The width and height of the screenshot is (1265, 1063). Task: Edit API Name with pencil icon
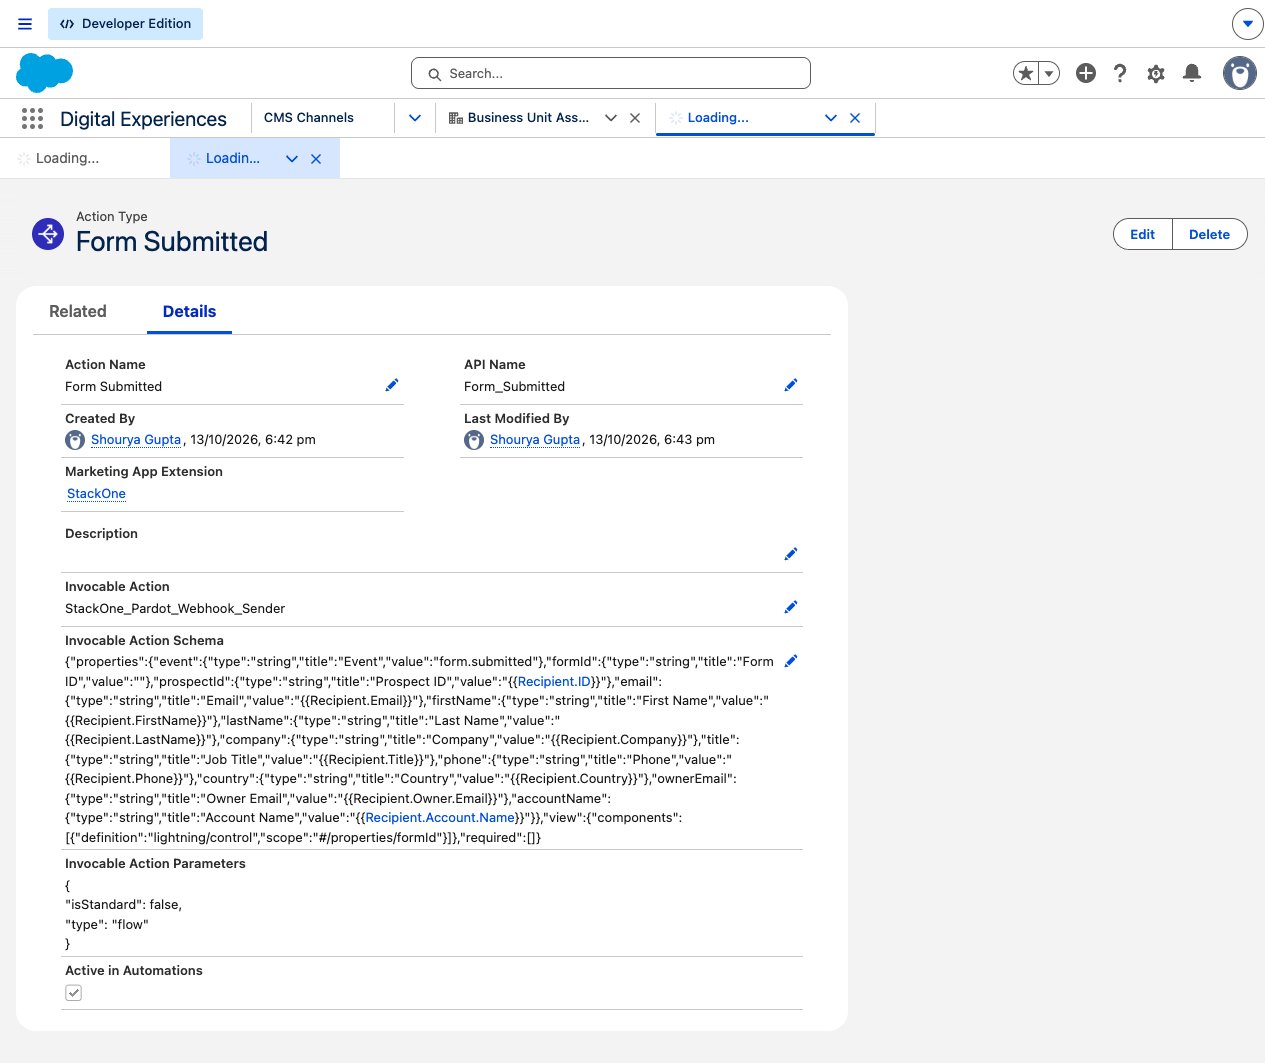click(791, 385)
